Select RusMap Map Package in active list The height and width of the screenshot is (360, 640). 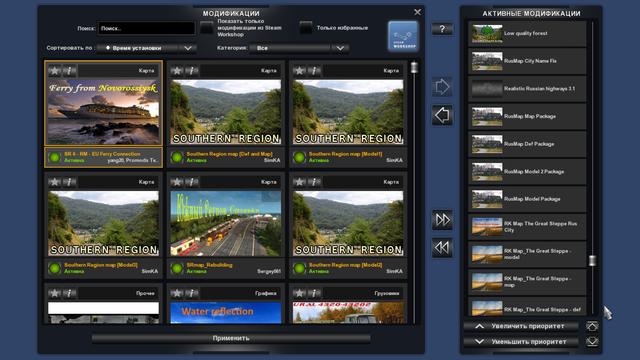click(527, 116)
